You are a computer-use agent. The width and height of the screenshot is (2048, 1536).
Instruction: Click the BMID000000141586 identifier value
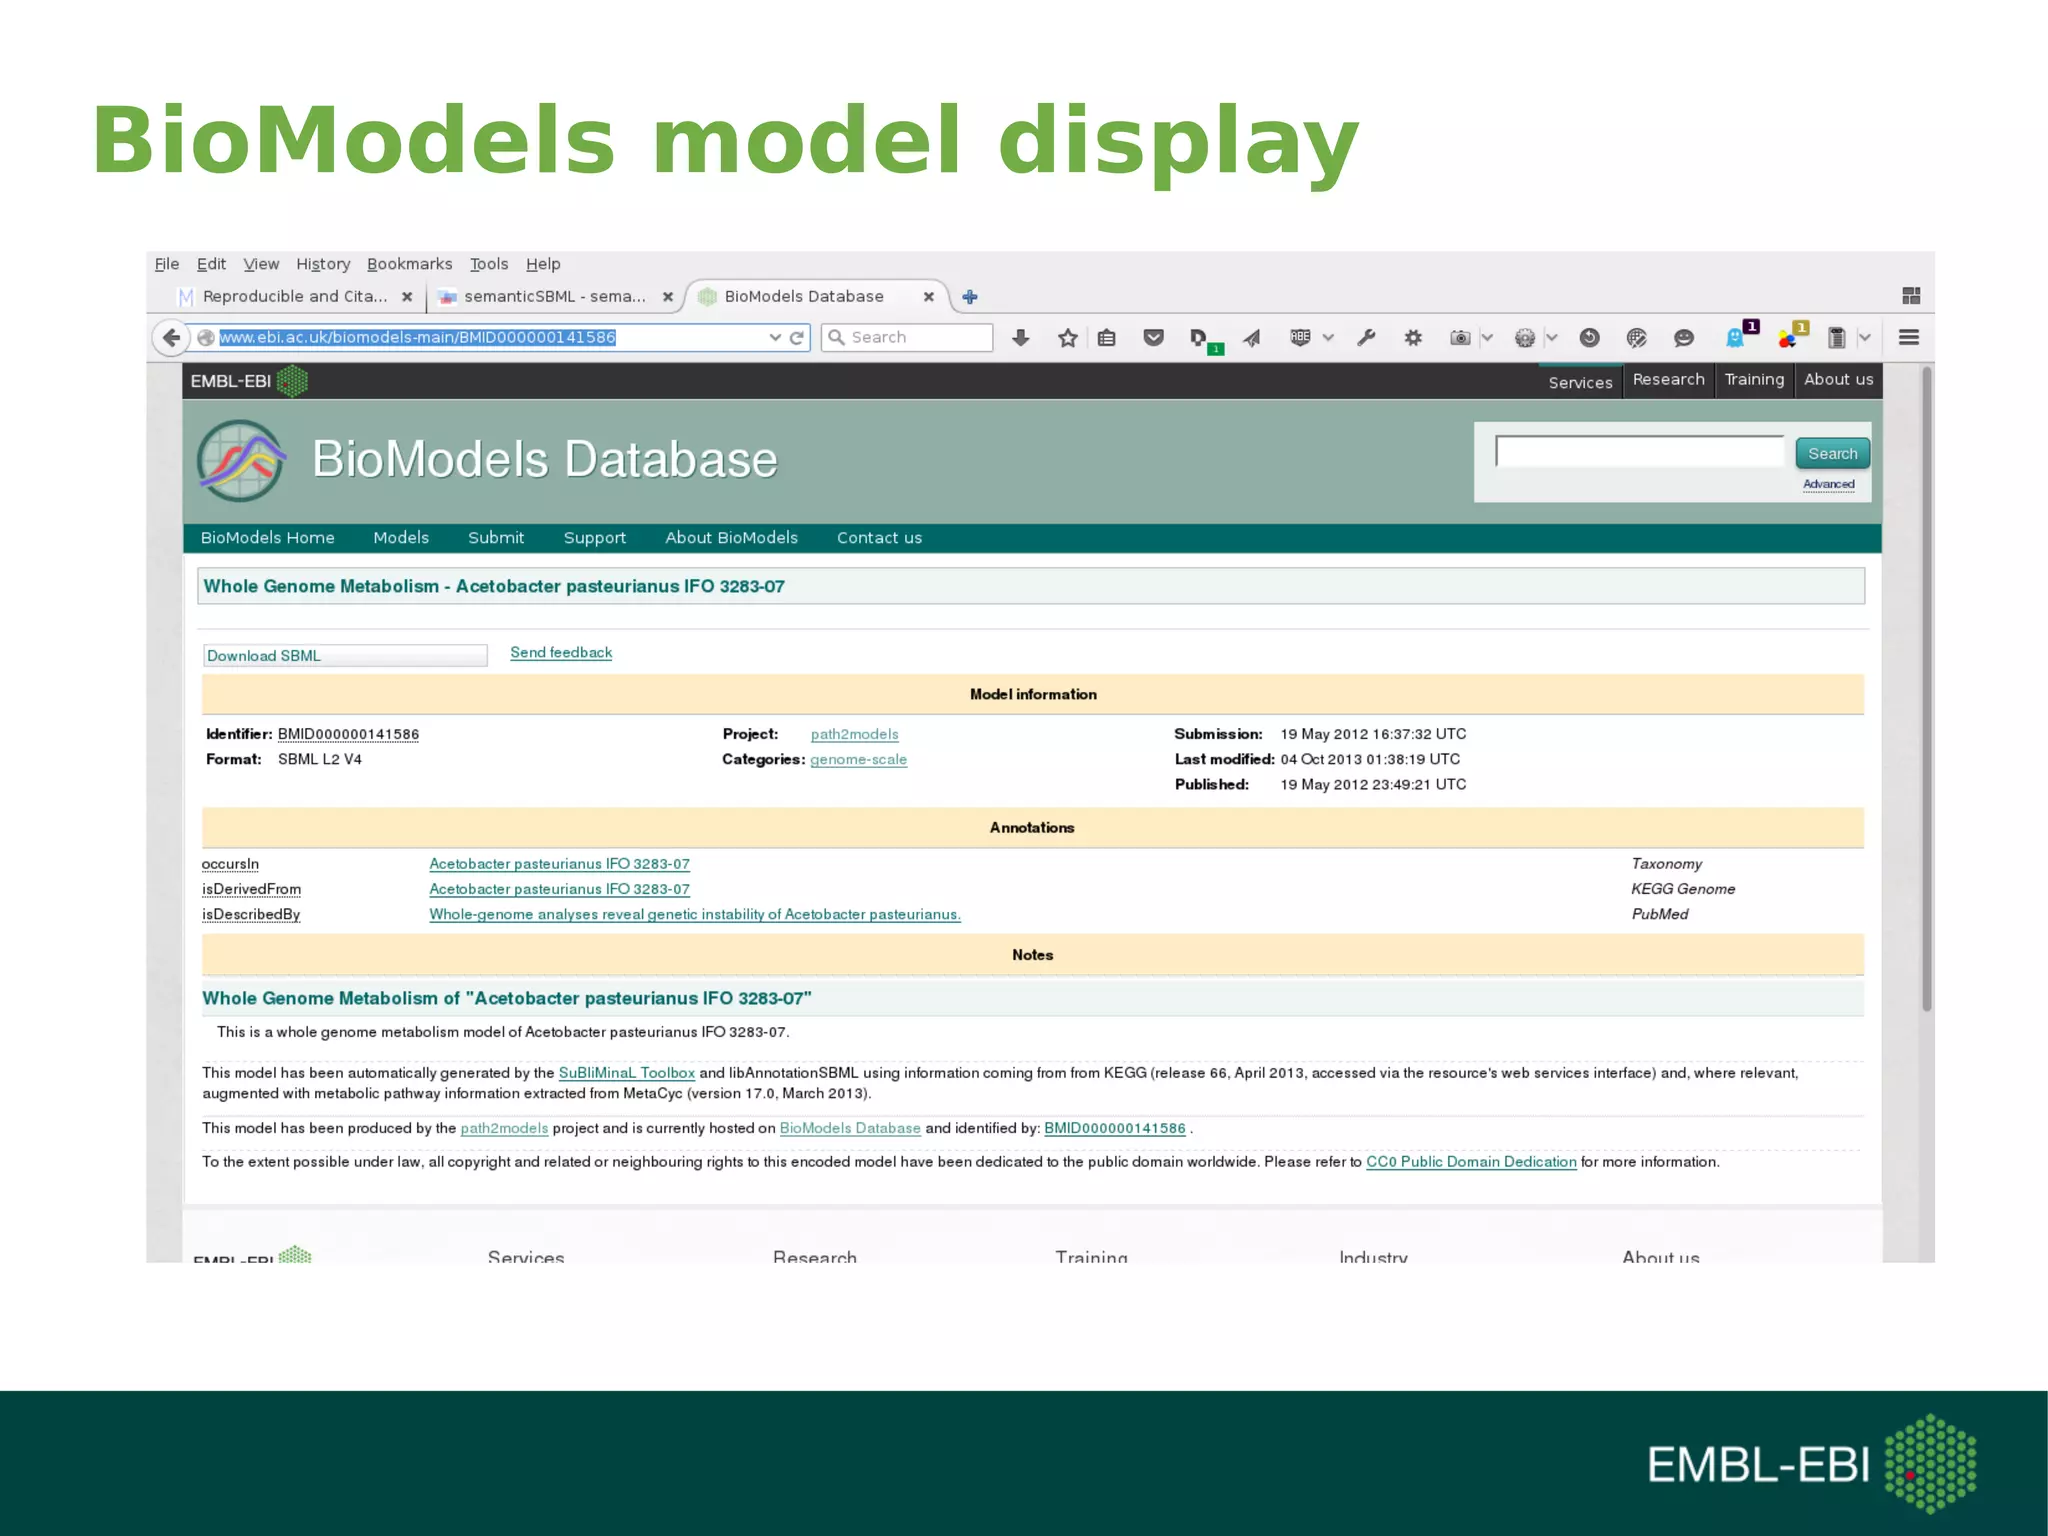[348, 734]
